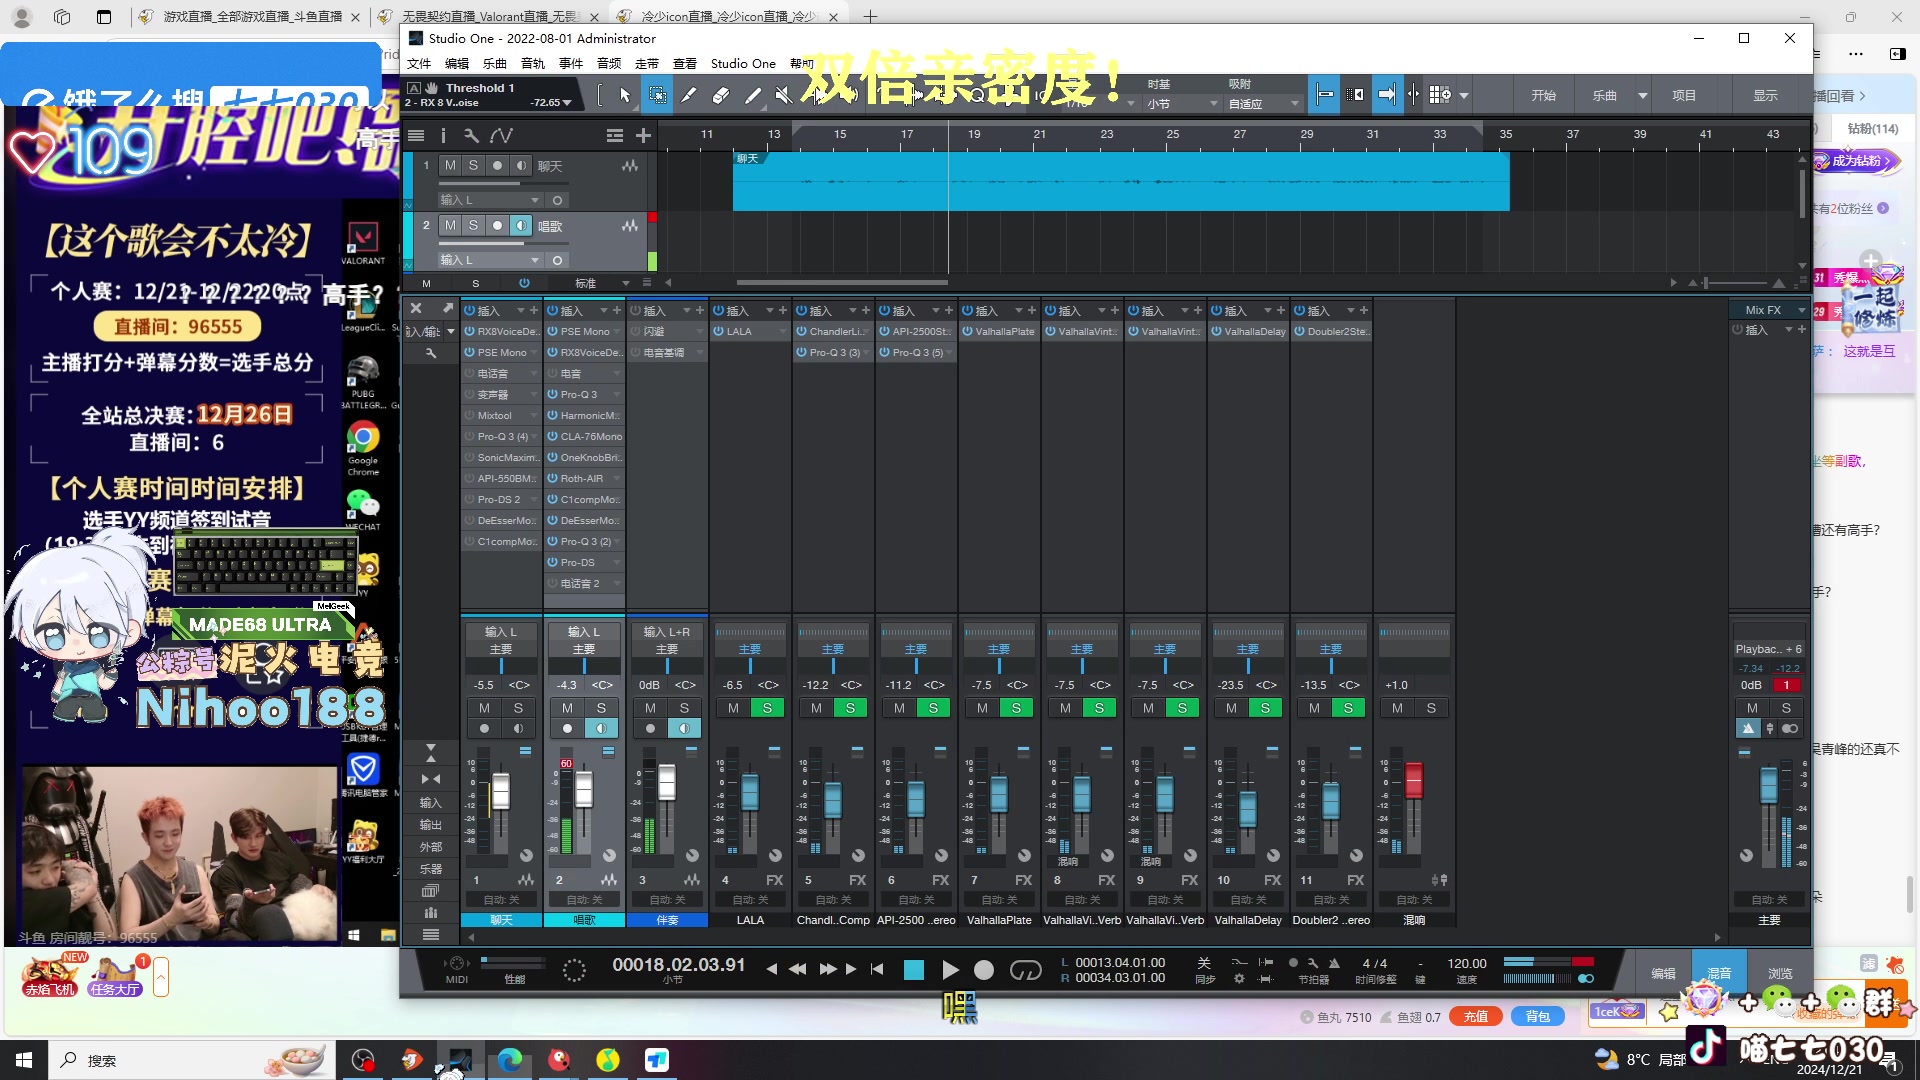The height and width of the screenshot is (1080, 1920).
Task: Open the 编辑 menu
Action: tap(457, 63)
